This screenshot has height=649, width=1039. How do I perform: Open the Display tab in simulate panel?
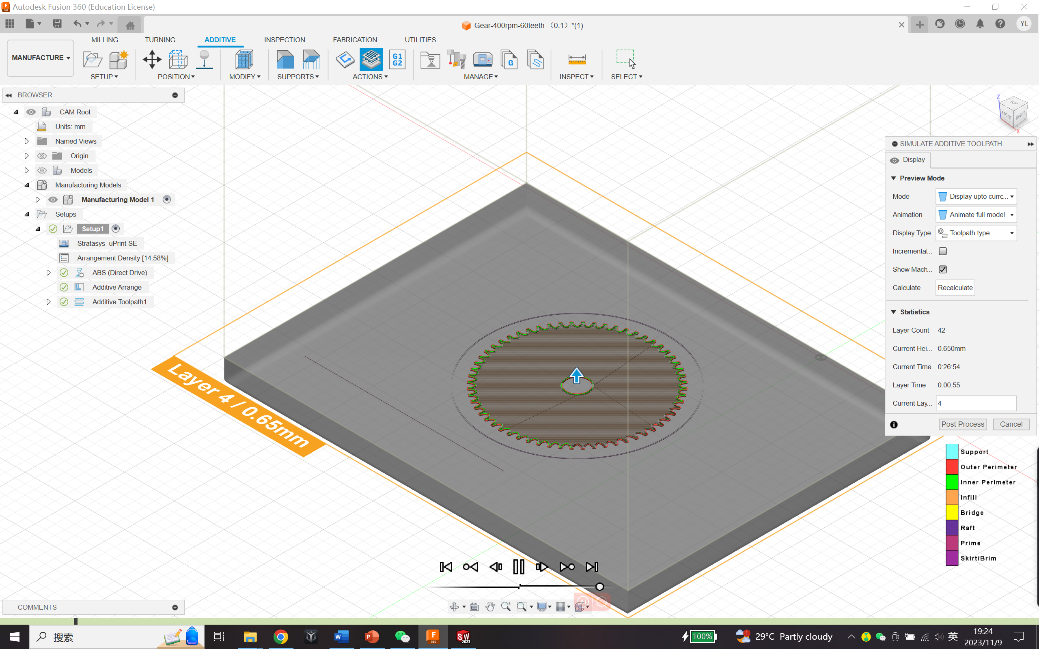pyautogui.click(x=908, y=160)
